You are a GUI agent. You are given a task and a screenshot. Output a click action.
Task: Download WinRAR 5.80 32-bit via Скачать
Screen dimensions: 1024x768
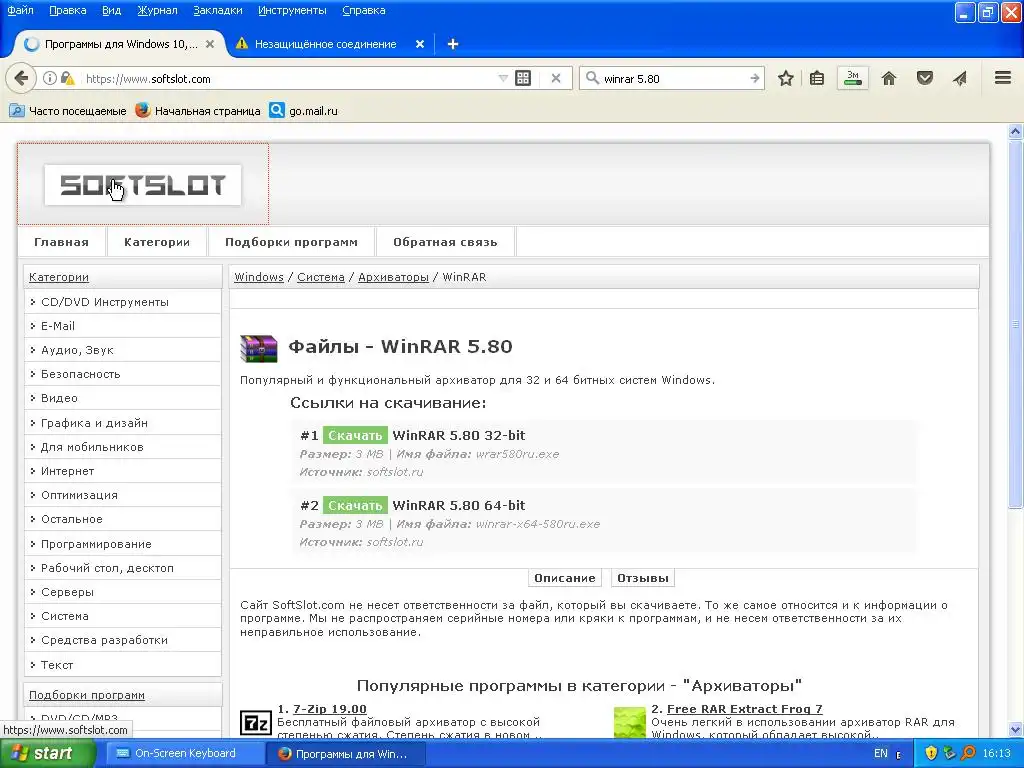tap(355, 436)
